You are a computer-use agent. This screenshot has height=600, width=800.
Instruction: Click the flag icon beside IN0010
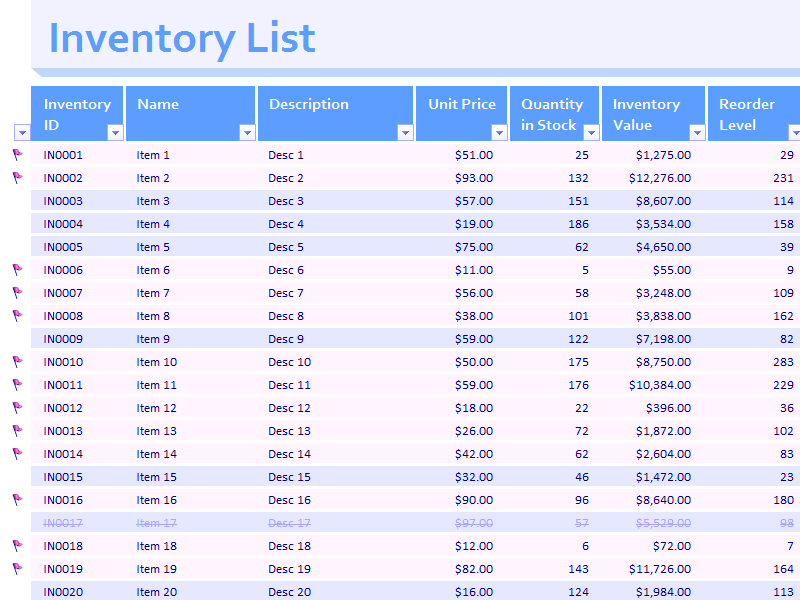point(15,362)
